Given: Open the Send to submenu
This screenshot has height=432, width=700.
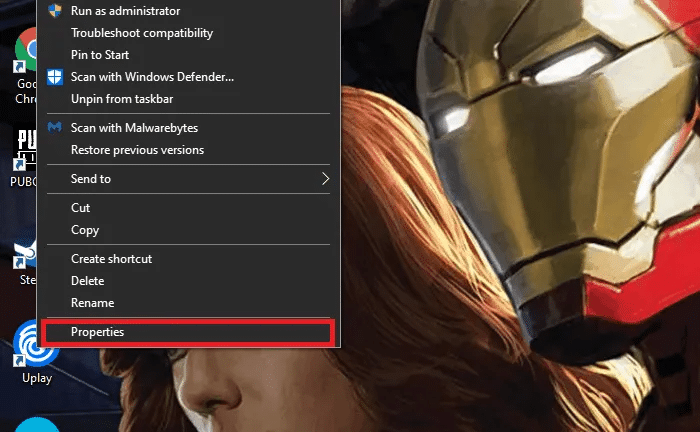Looking at the screenshot, I should tap(188, 179).
